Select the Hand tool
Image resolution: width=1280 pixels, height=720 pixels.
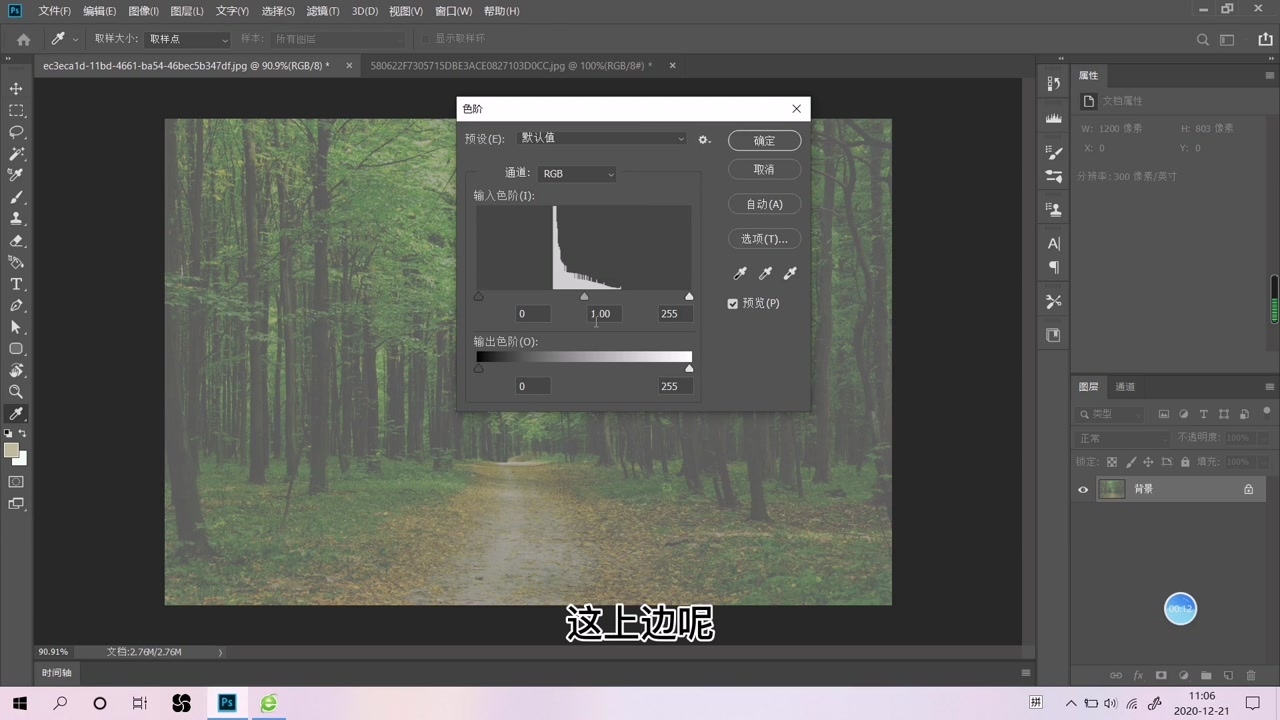pos(16,370)
